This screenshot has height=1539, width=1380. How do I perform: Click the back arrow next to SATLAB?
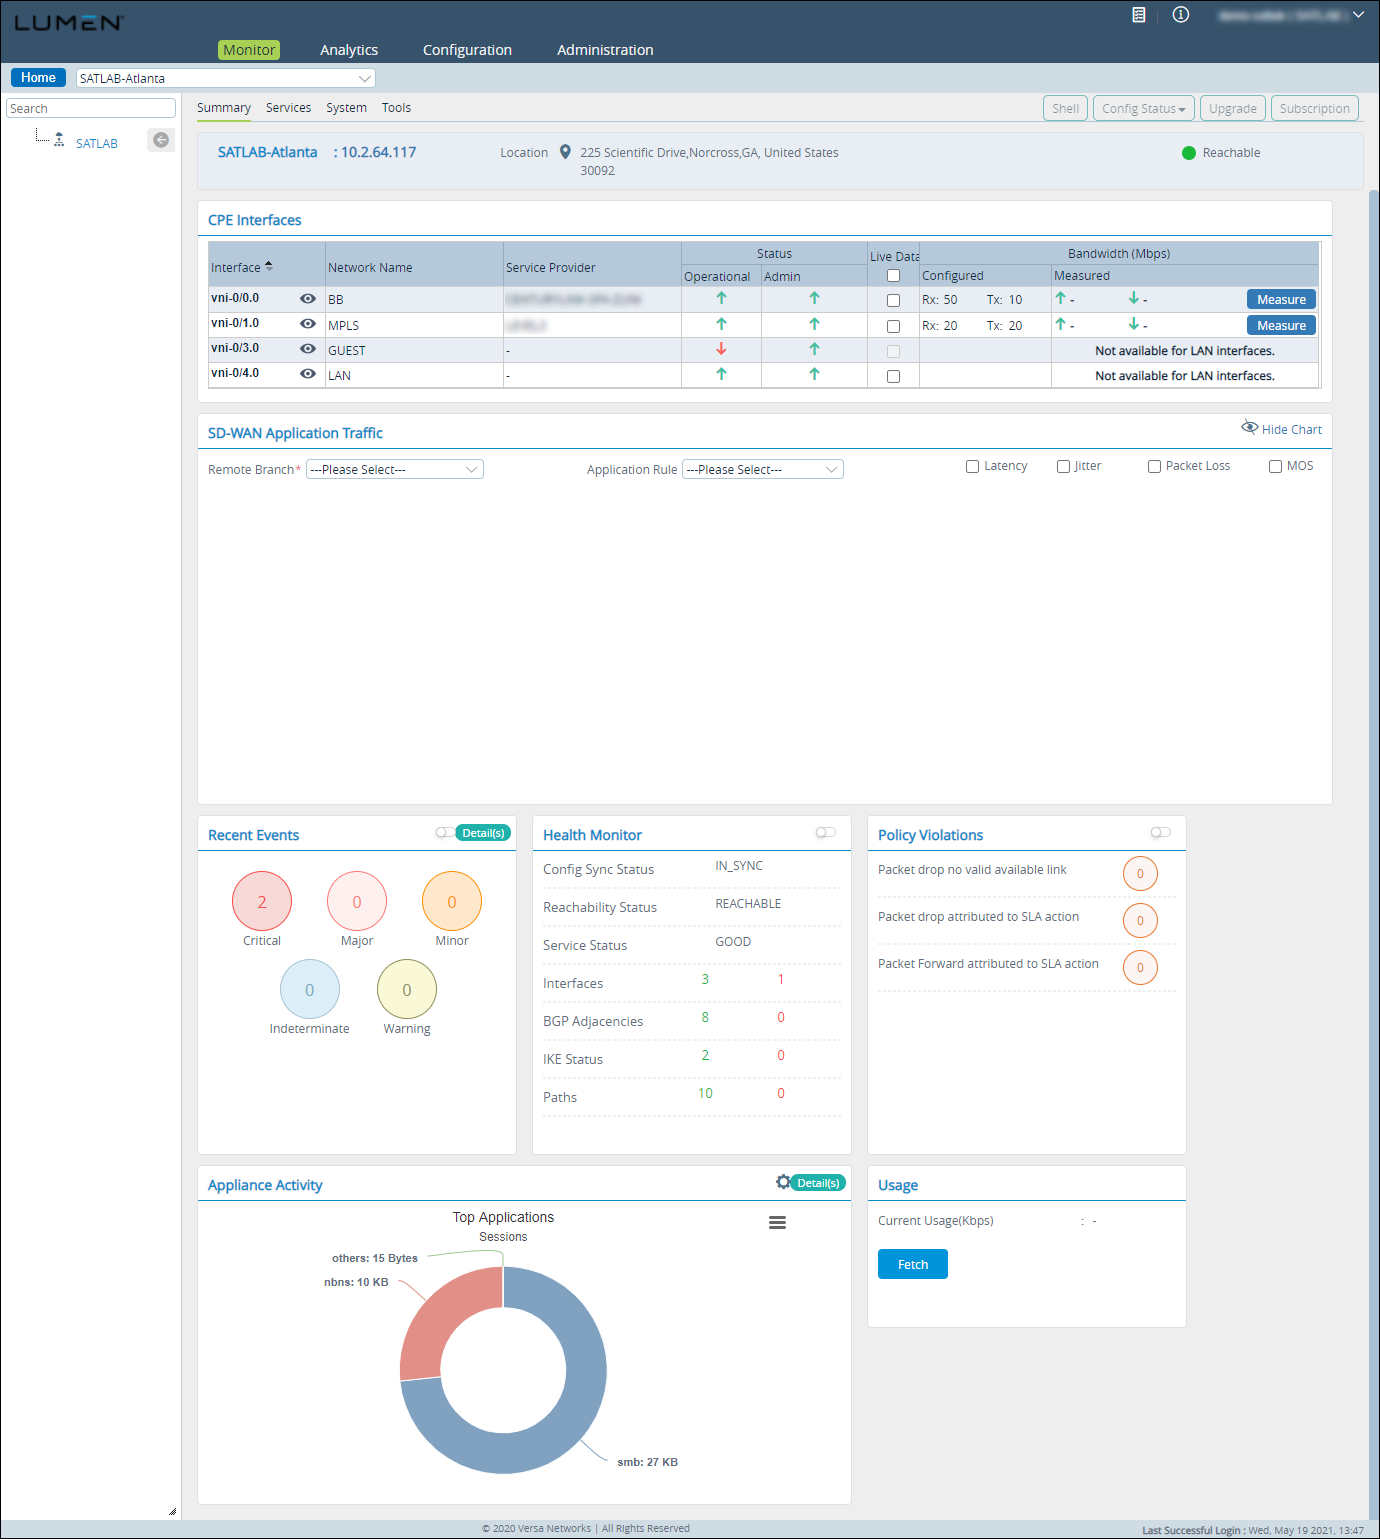pos(160,140)
